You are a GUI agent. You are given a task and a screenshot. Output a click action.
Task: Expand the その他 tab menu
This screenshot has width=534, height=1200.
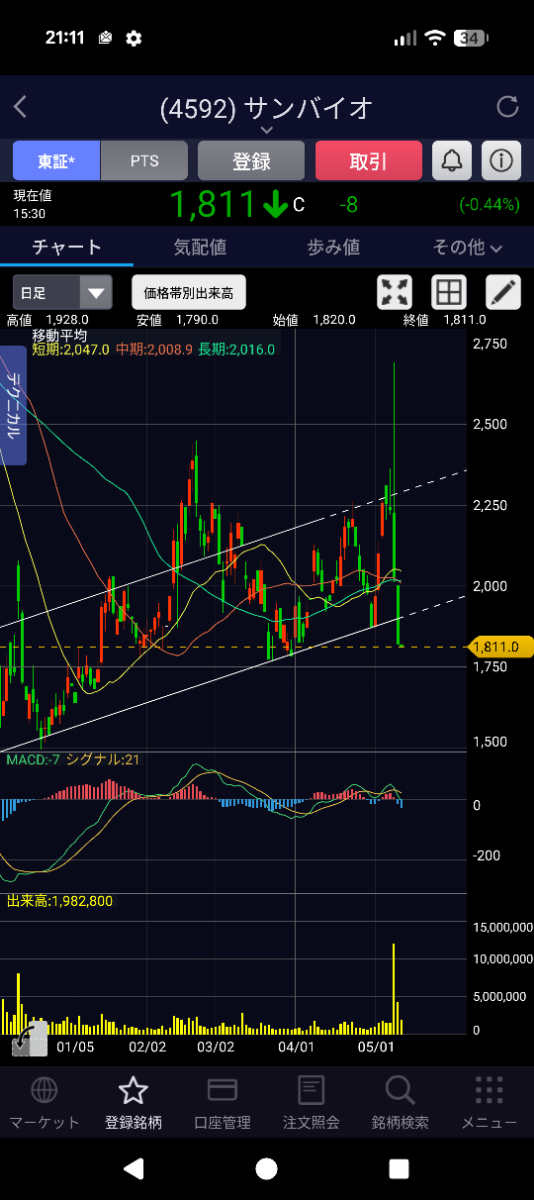coord(467,246)
